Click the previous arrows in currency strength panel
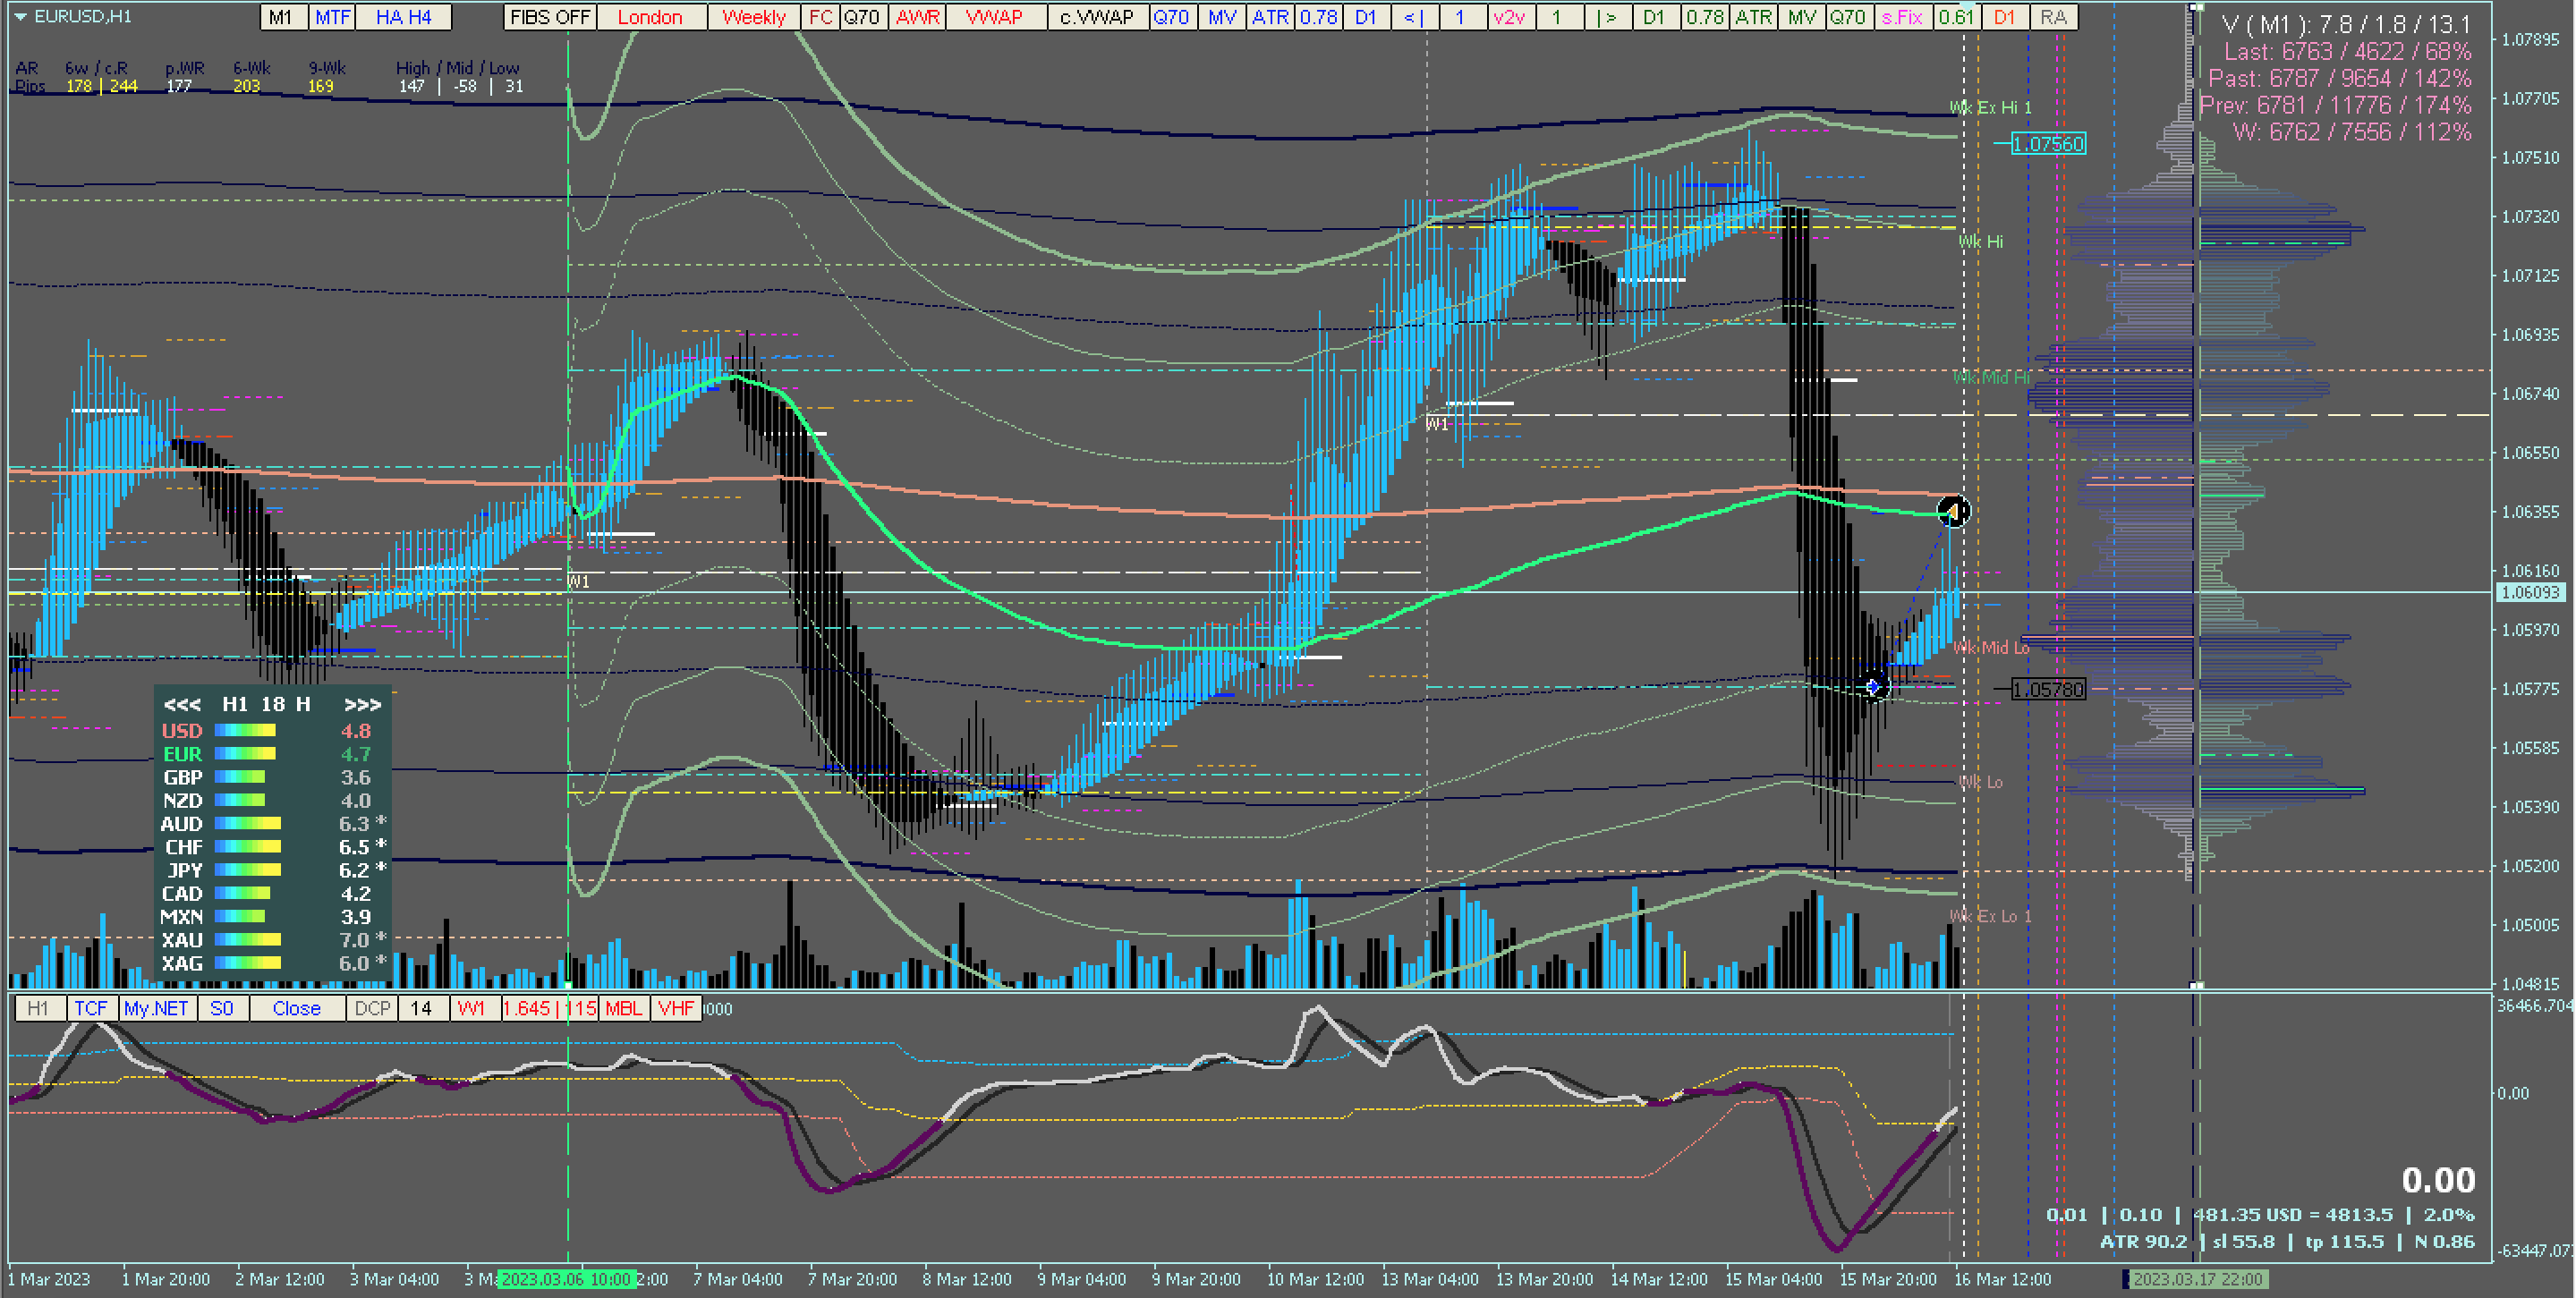The height and width of the screenshot is (1298, 2576). (x=182, y=705)
